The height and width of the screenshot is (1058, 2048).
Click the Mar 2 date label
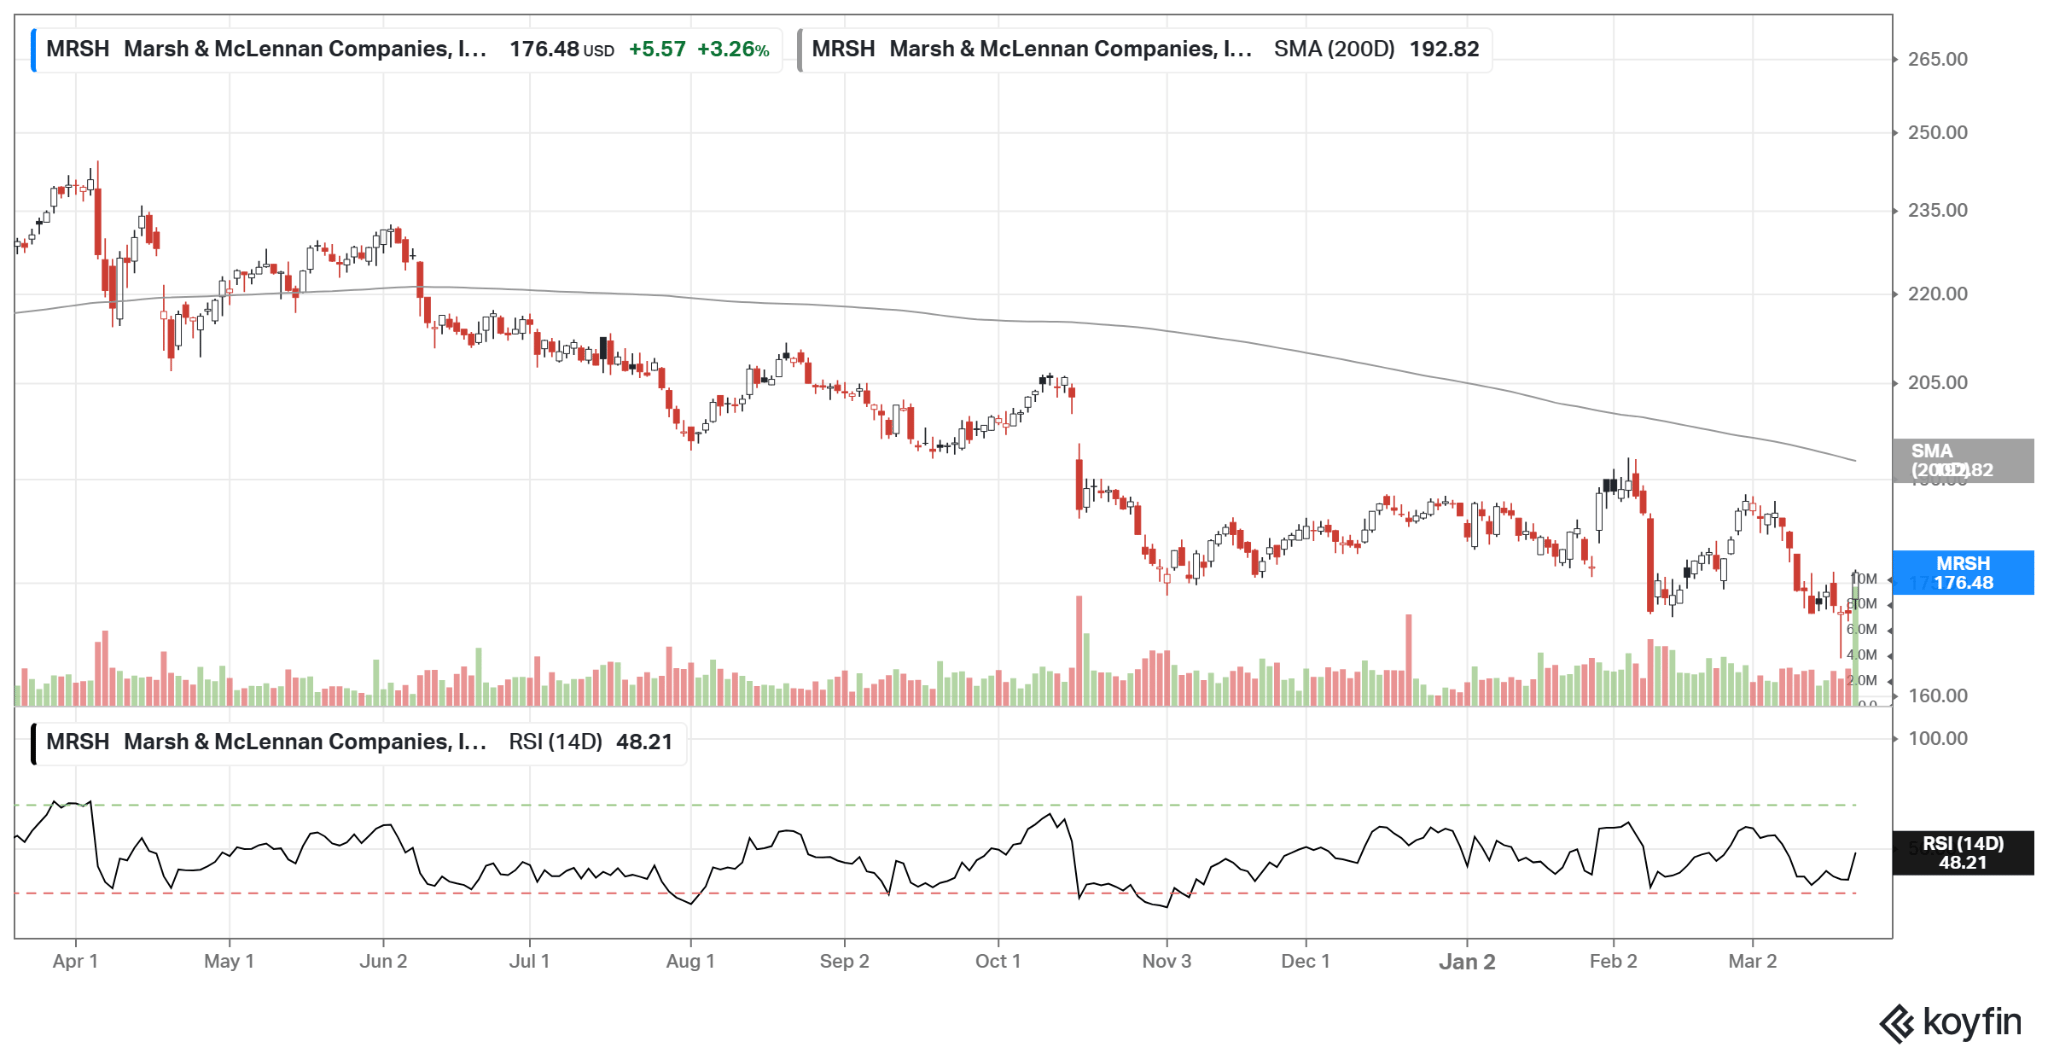(x=1752, y=961)
